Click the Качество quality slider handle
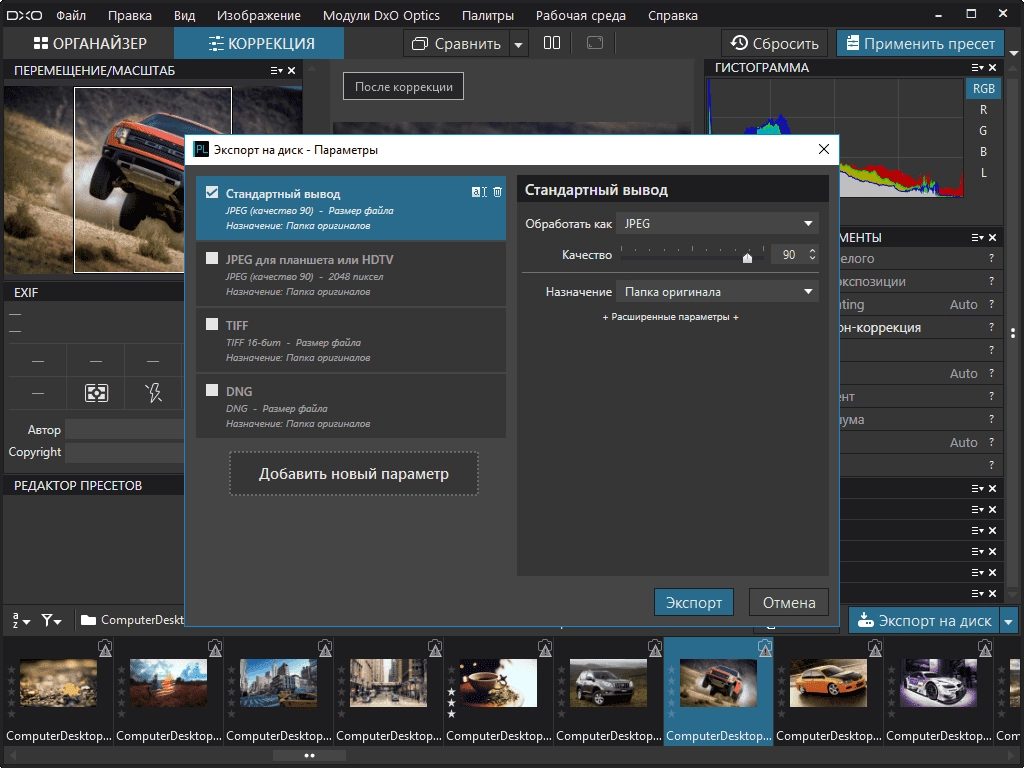The image size is (1024, 768). [x=747, y=257]
